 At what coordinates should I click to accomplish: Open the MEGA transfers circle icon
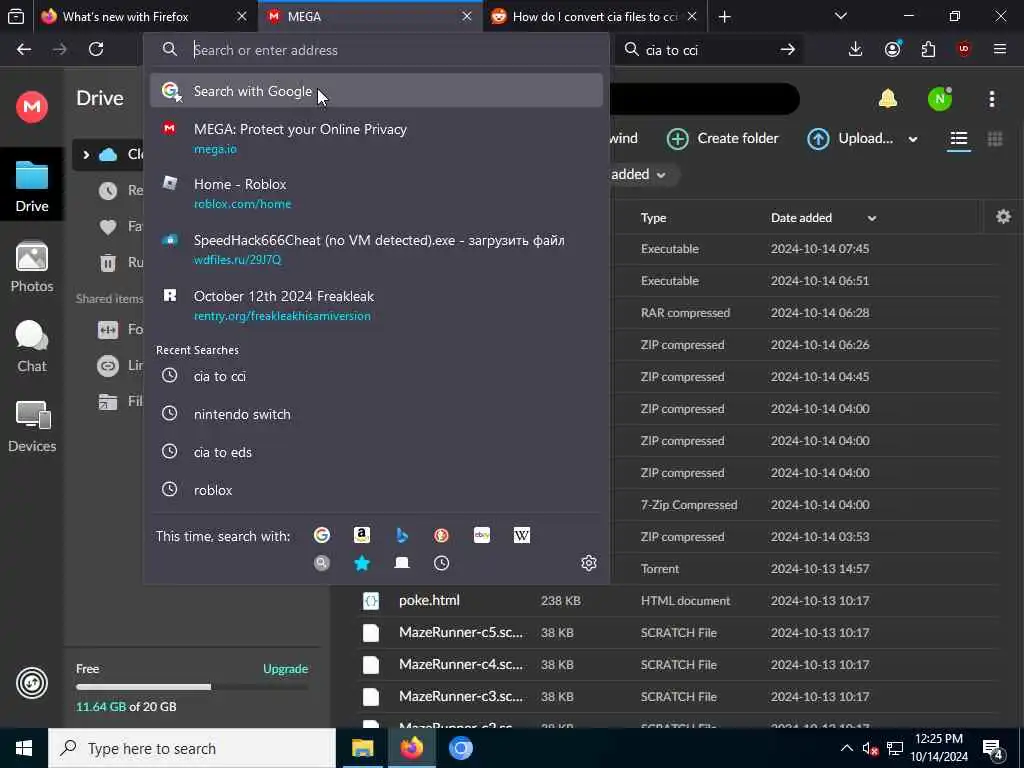click(32, 683)
